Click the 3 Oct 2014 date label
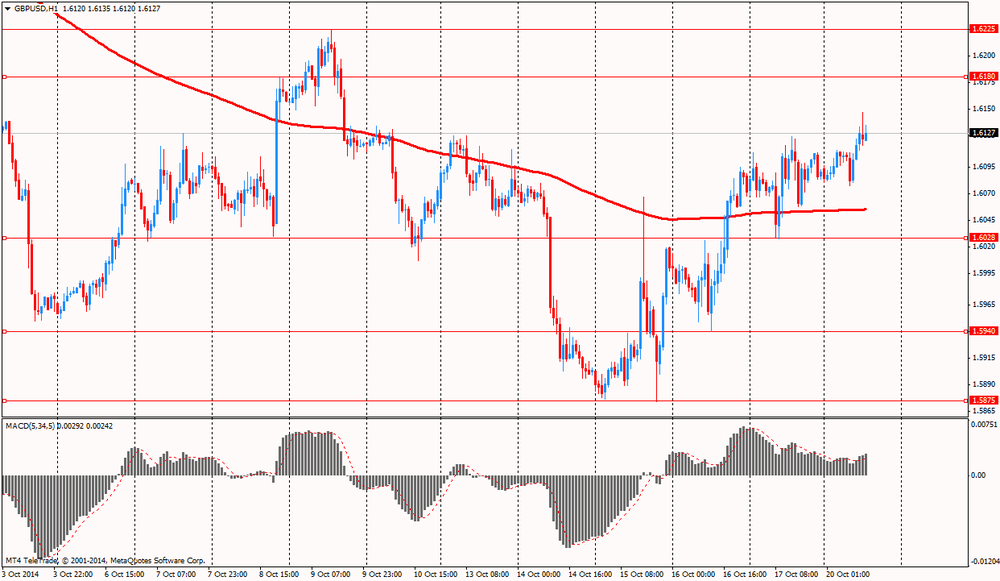 [20, 574]
